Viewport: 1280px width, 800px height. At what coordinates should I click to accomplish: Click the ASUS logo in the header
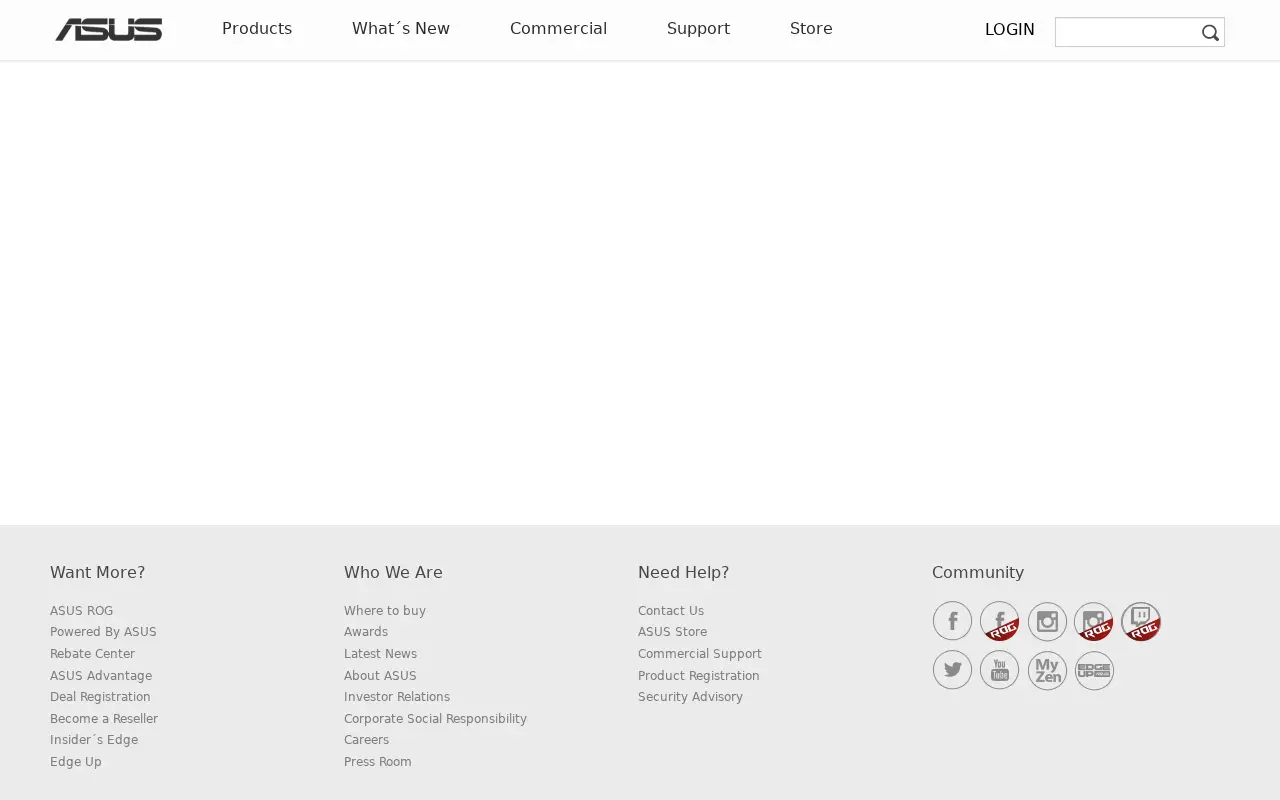pyautogui.click(x=109, y=30)
